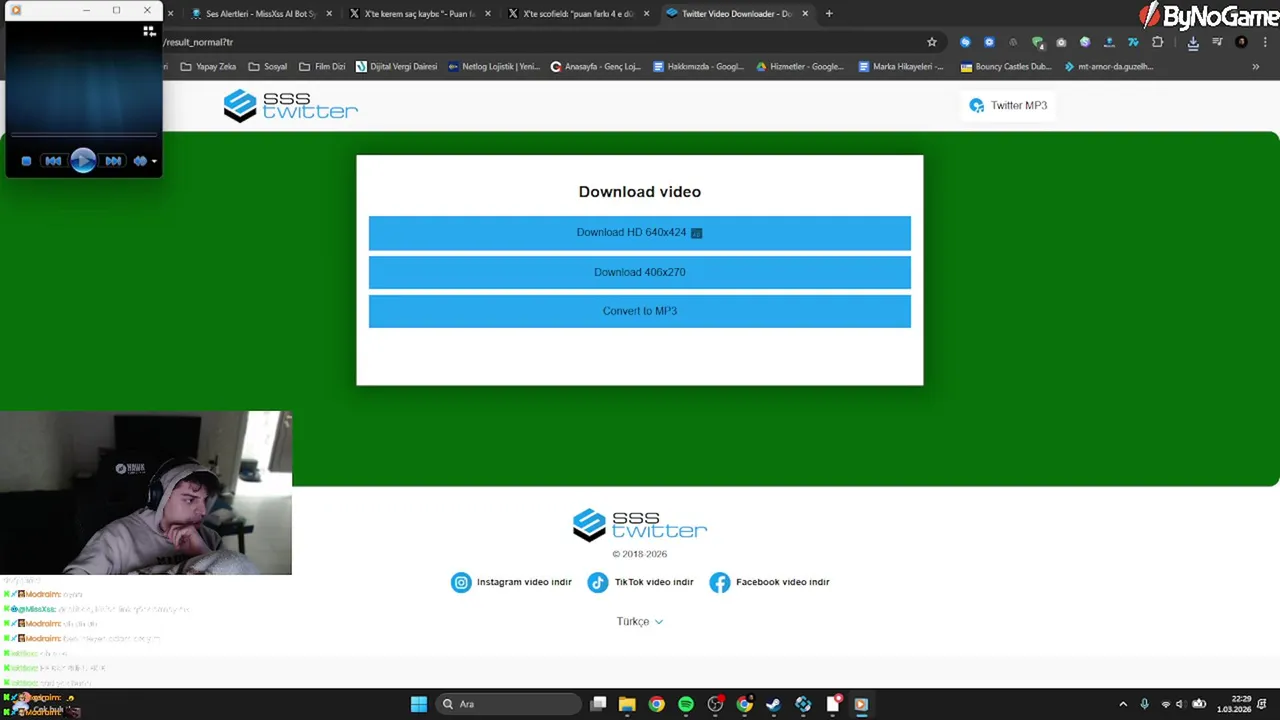Click the media player seek bar
This screenshot has width=1280, height=720.
(83, 134)
